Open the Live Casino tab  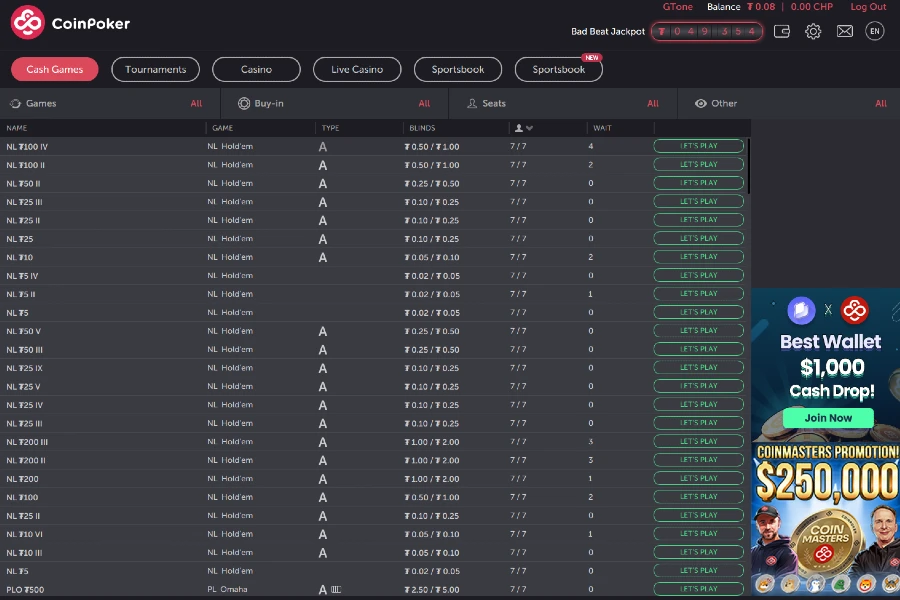pos(357,69)
